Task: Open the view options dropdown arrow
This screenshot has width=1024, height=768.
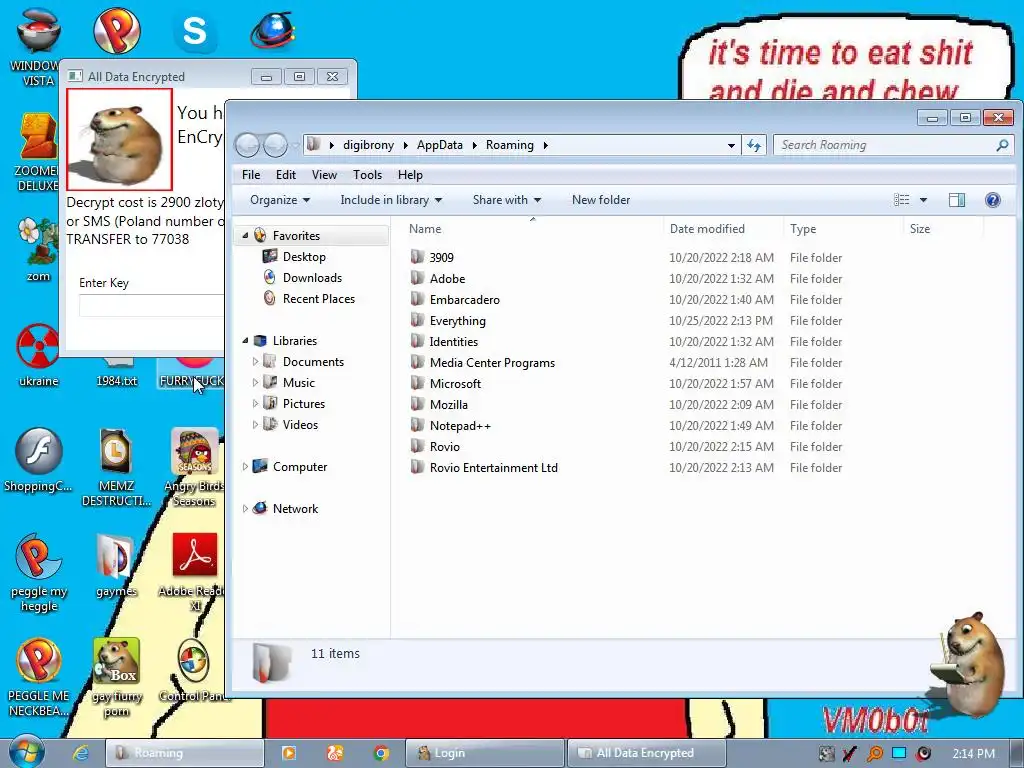Action: 923,200
